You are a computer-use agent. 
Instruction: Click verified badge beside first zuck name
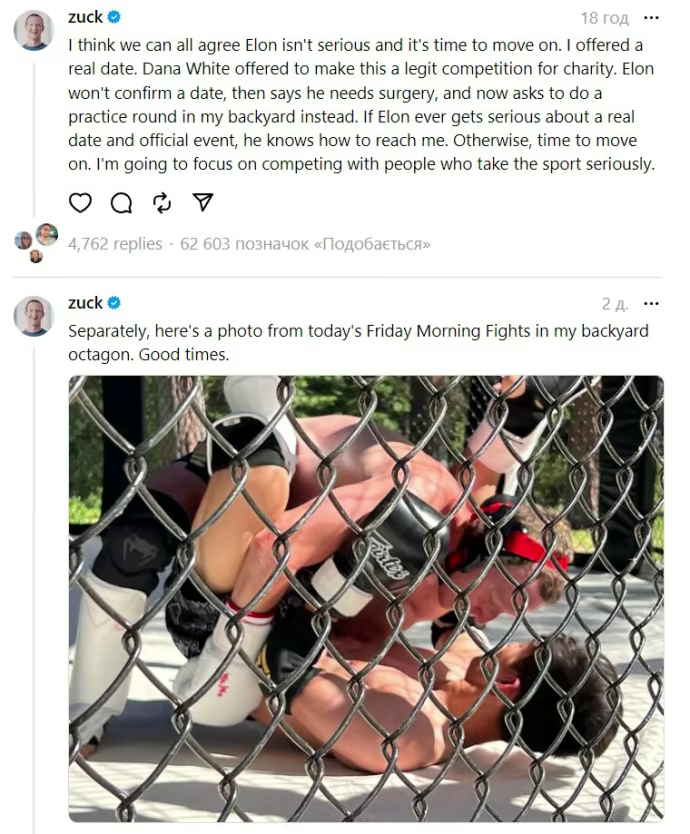114,17
